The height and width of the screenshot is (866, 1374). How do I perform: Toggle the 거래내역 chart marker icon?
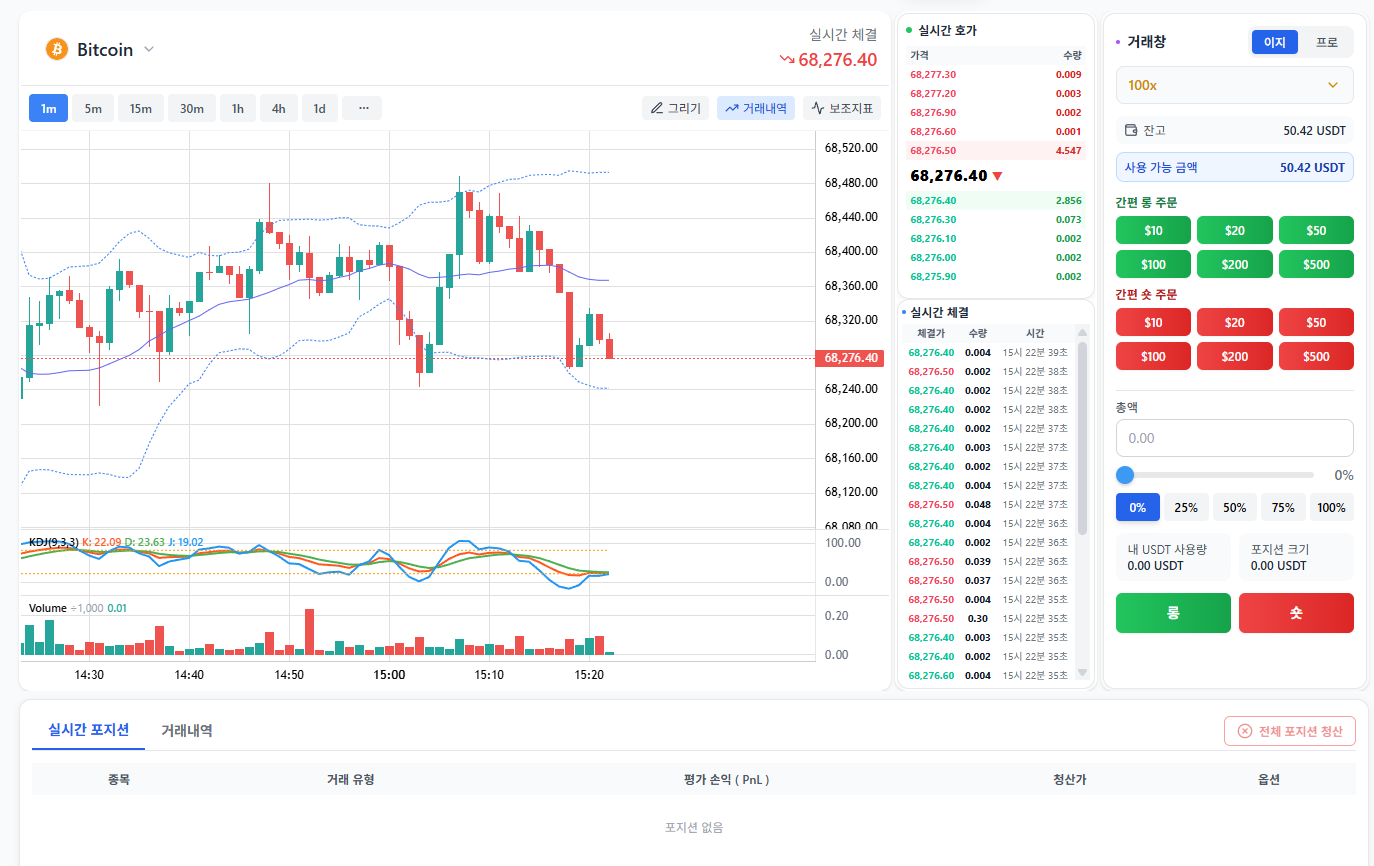pos(732,108)
